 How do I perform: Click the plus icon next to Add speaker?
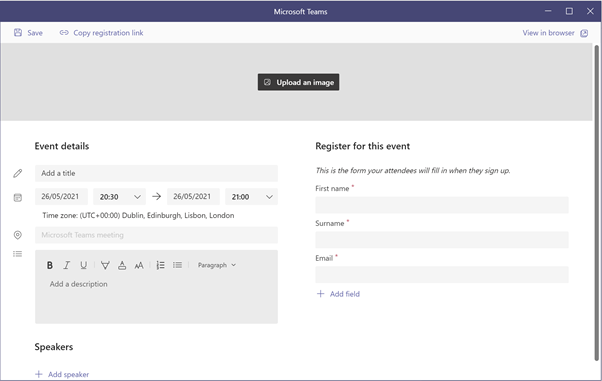[38, 374]
